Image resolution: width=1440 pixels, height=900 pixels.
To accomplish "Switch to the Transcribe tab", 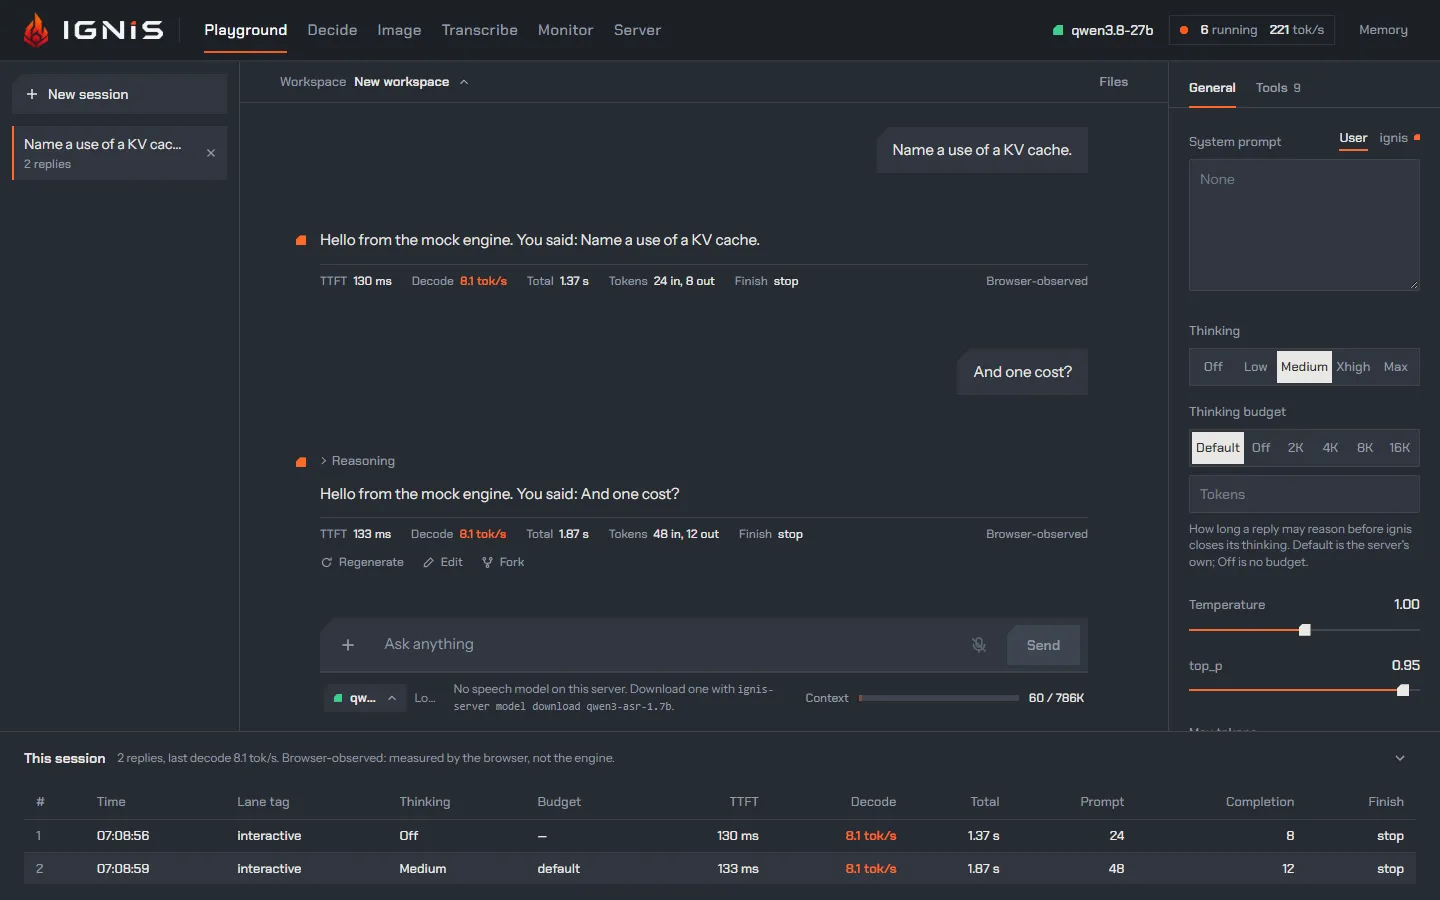I will pyautogui.click(x=480, y=30).
